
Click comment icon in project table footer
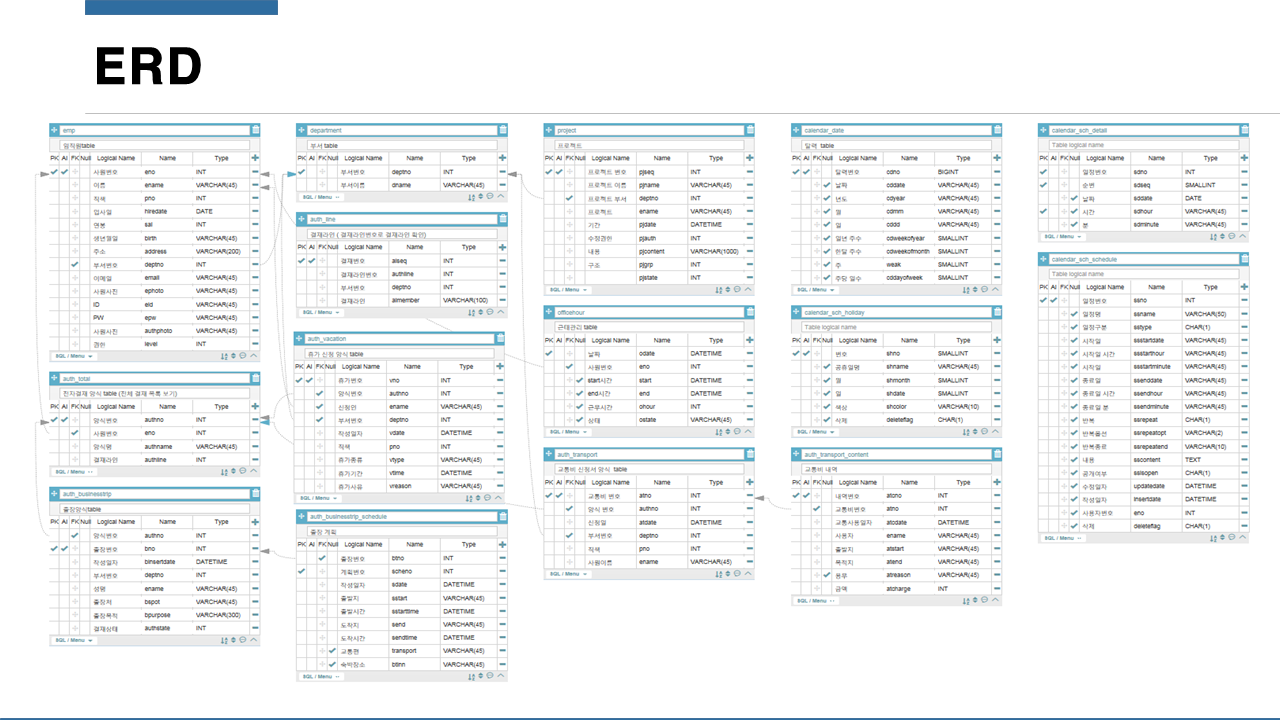737,289
